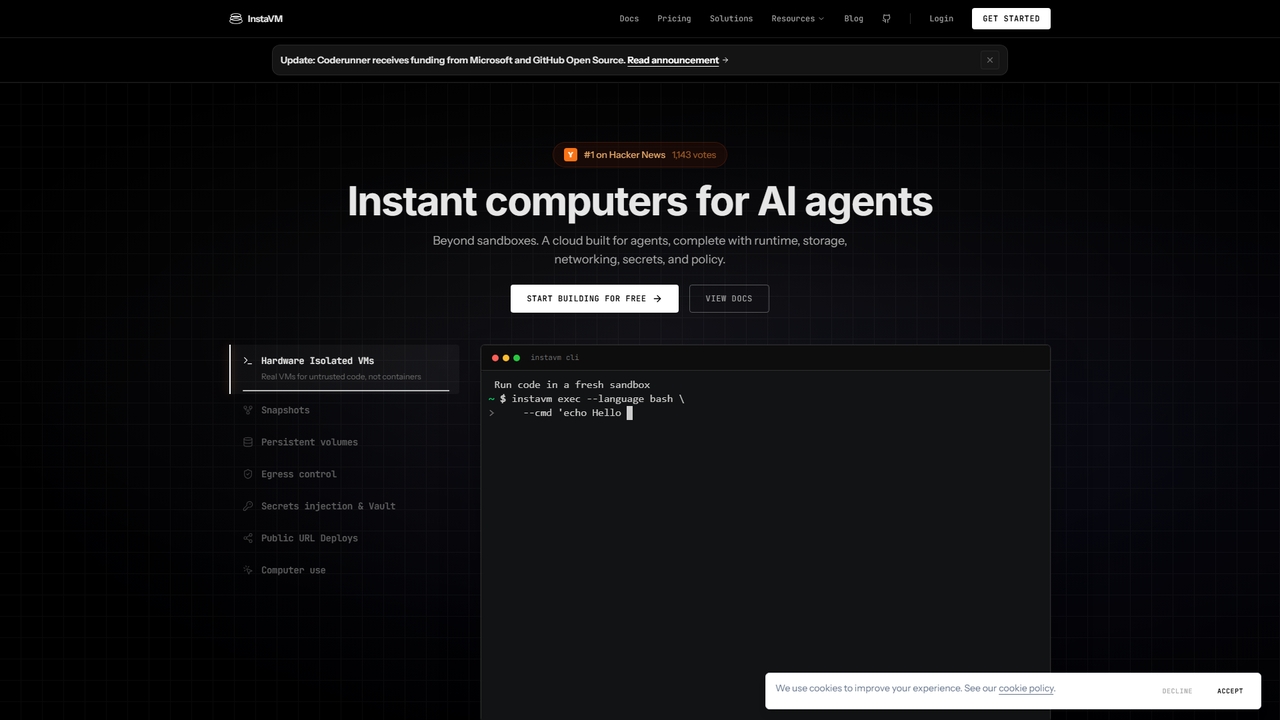Click the red terminal window dot
This screenshot has height=720, width=1280.
tap(495, 358)
